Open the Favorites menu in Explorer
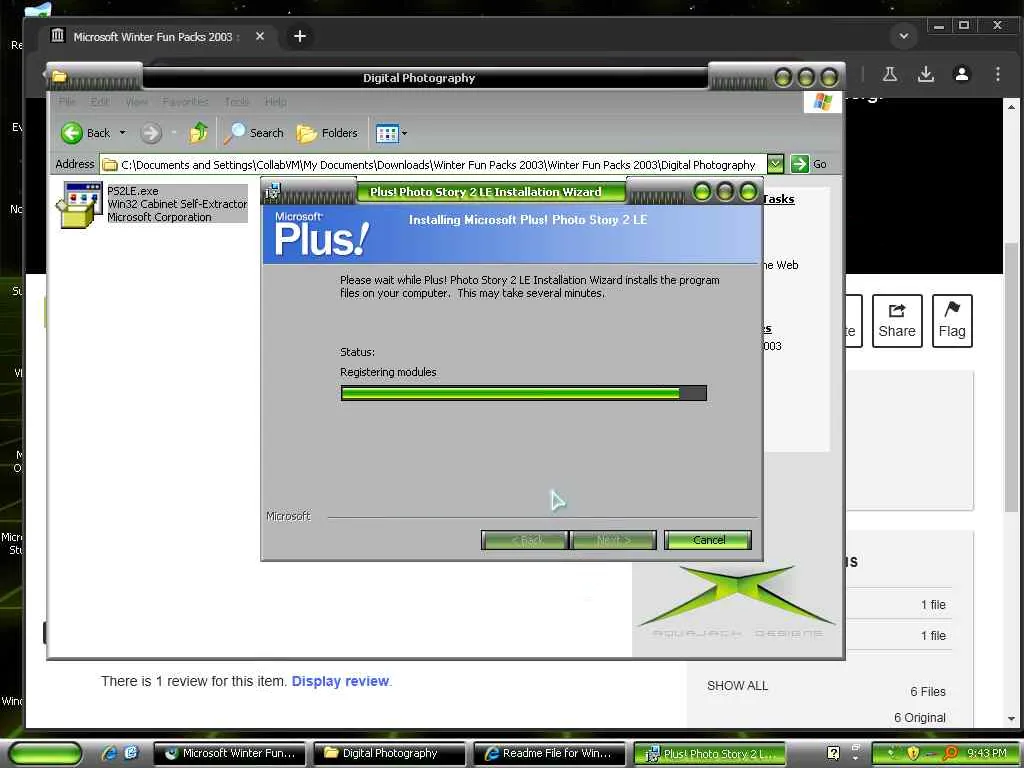This screenshot has width=1024, height=768. coord(185,102)
